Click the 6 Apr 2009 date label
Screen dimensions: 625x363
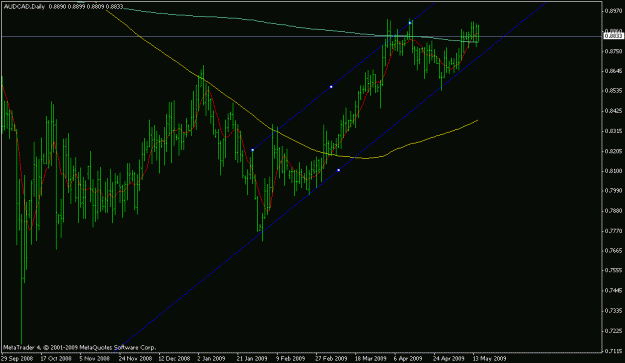click(408, 358)
